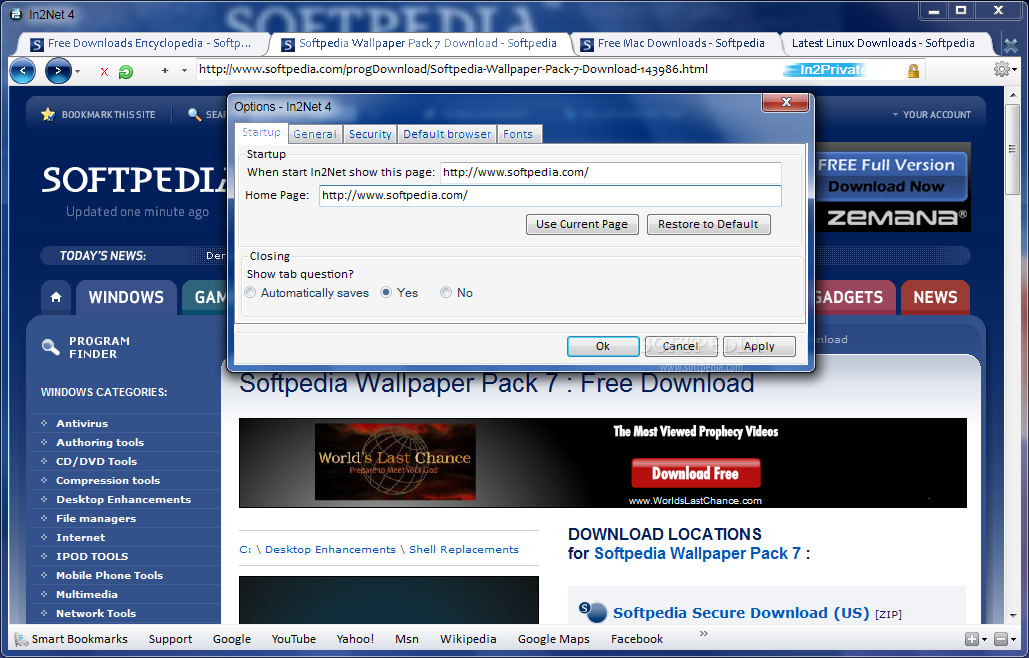Click Apply in the Options dialog
This screenshot has height=658, width=1029.
(759, 346)
